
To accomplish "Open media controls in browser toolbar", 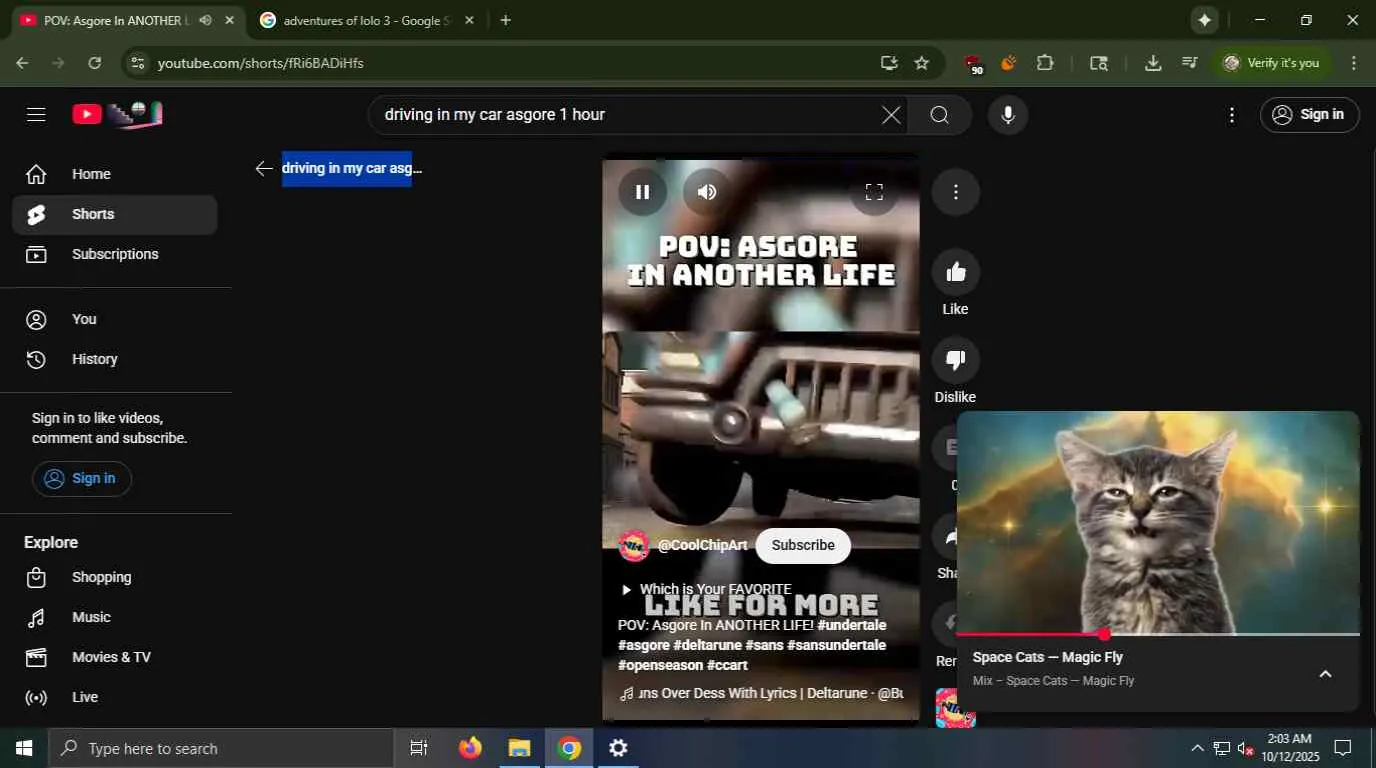I will (1189, 63).
